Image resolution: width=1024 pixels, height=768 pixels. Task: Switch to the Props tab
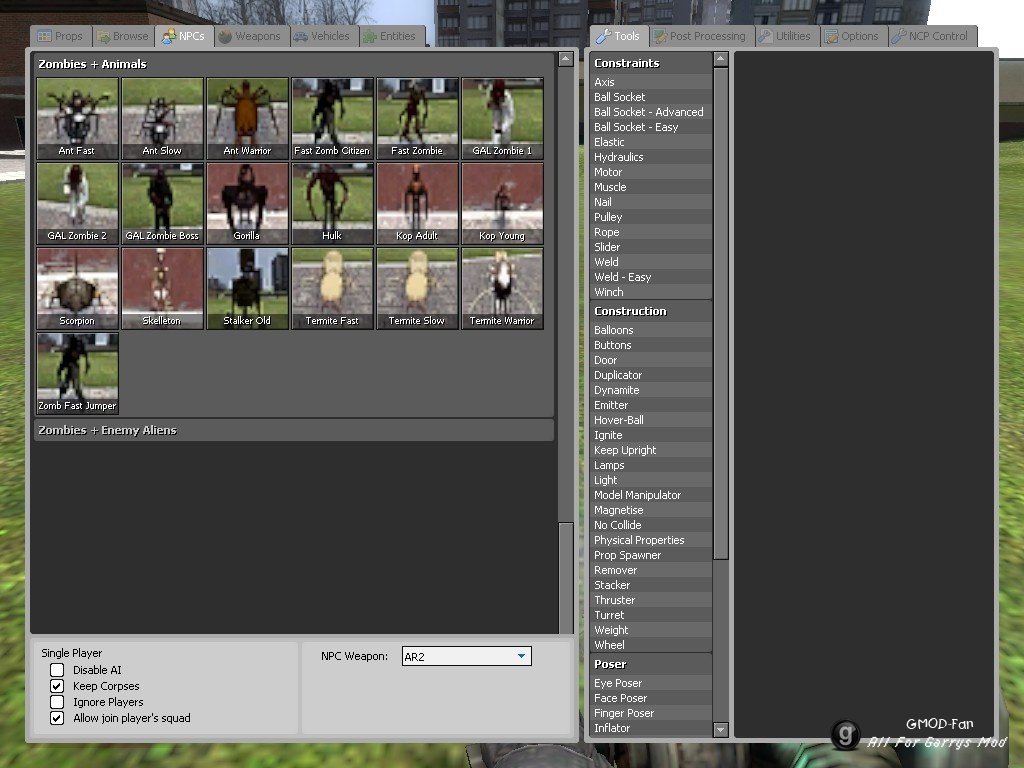point(61,36)
